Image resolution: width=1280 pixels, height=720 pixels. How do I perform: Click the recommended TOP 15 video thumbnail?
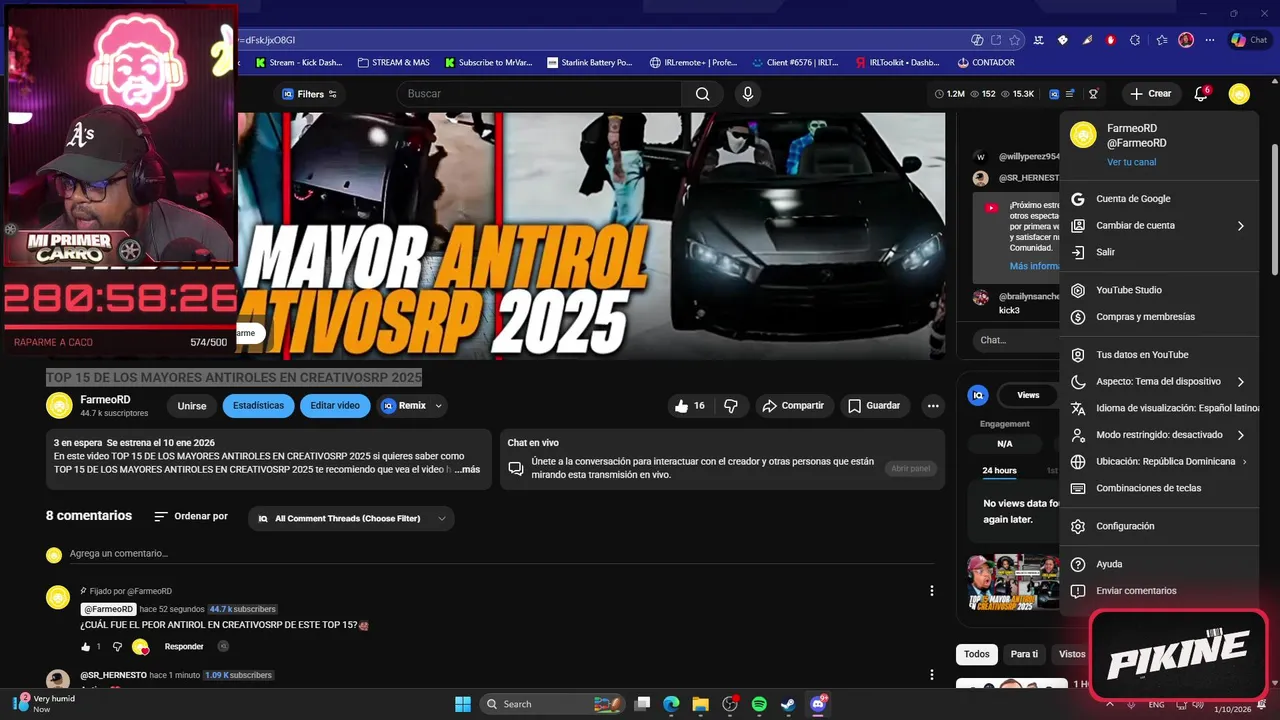click(1013, 582)
